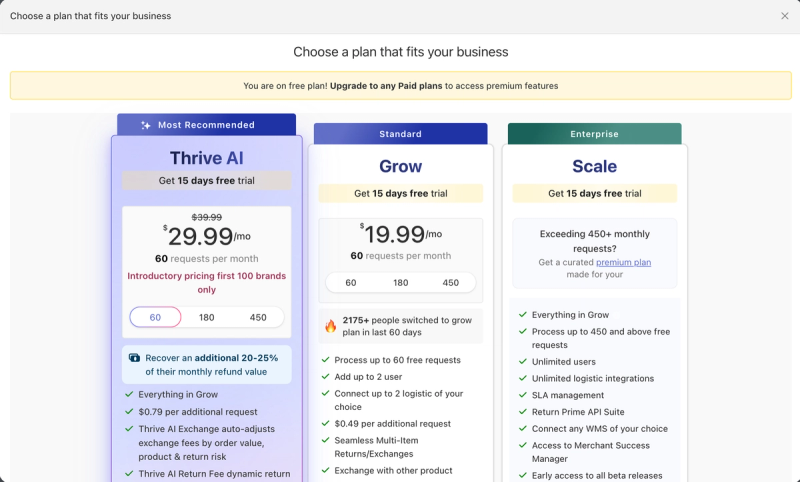Click the Thrive AI plan title
Viewport: 800px width, 482px height.
(x=207, y=158)
